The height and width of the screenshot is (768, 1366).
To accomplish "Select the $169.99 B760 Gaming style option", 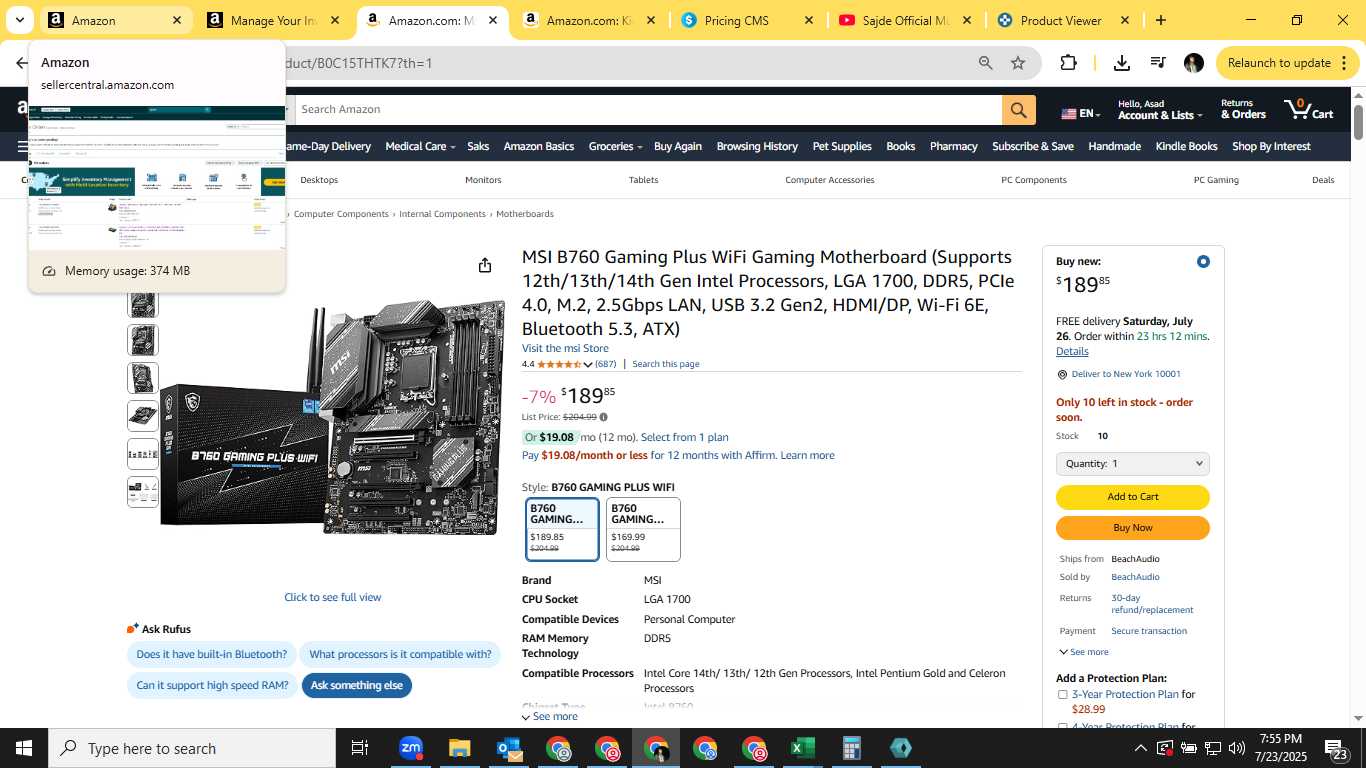I will point(643,529).
